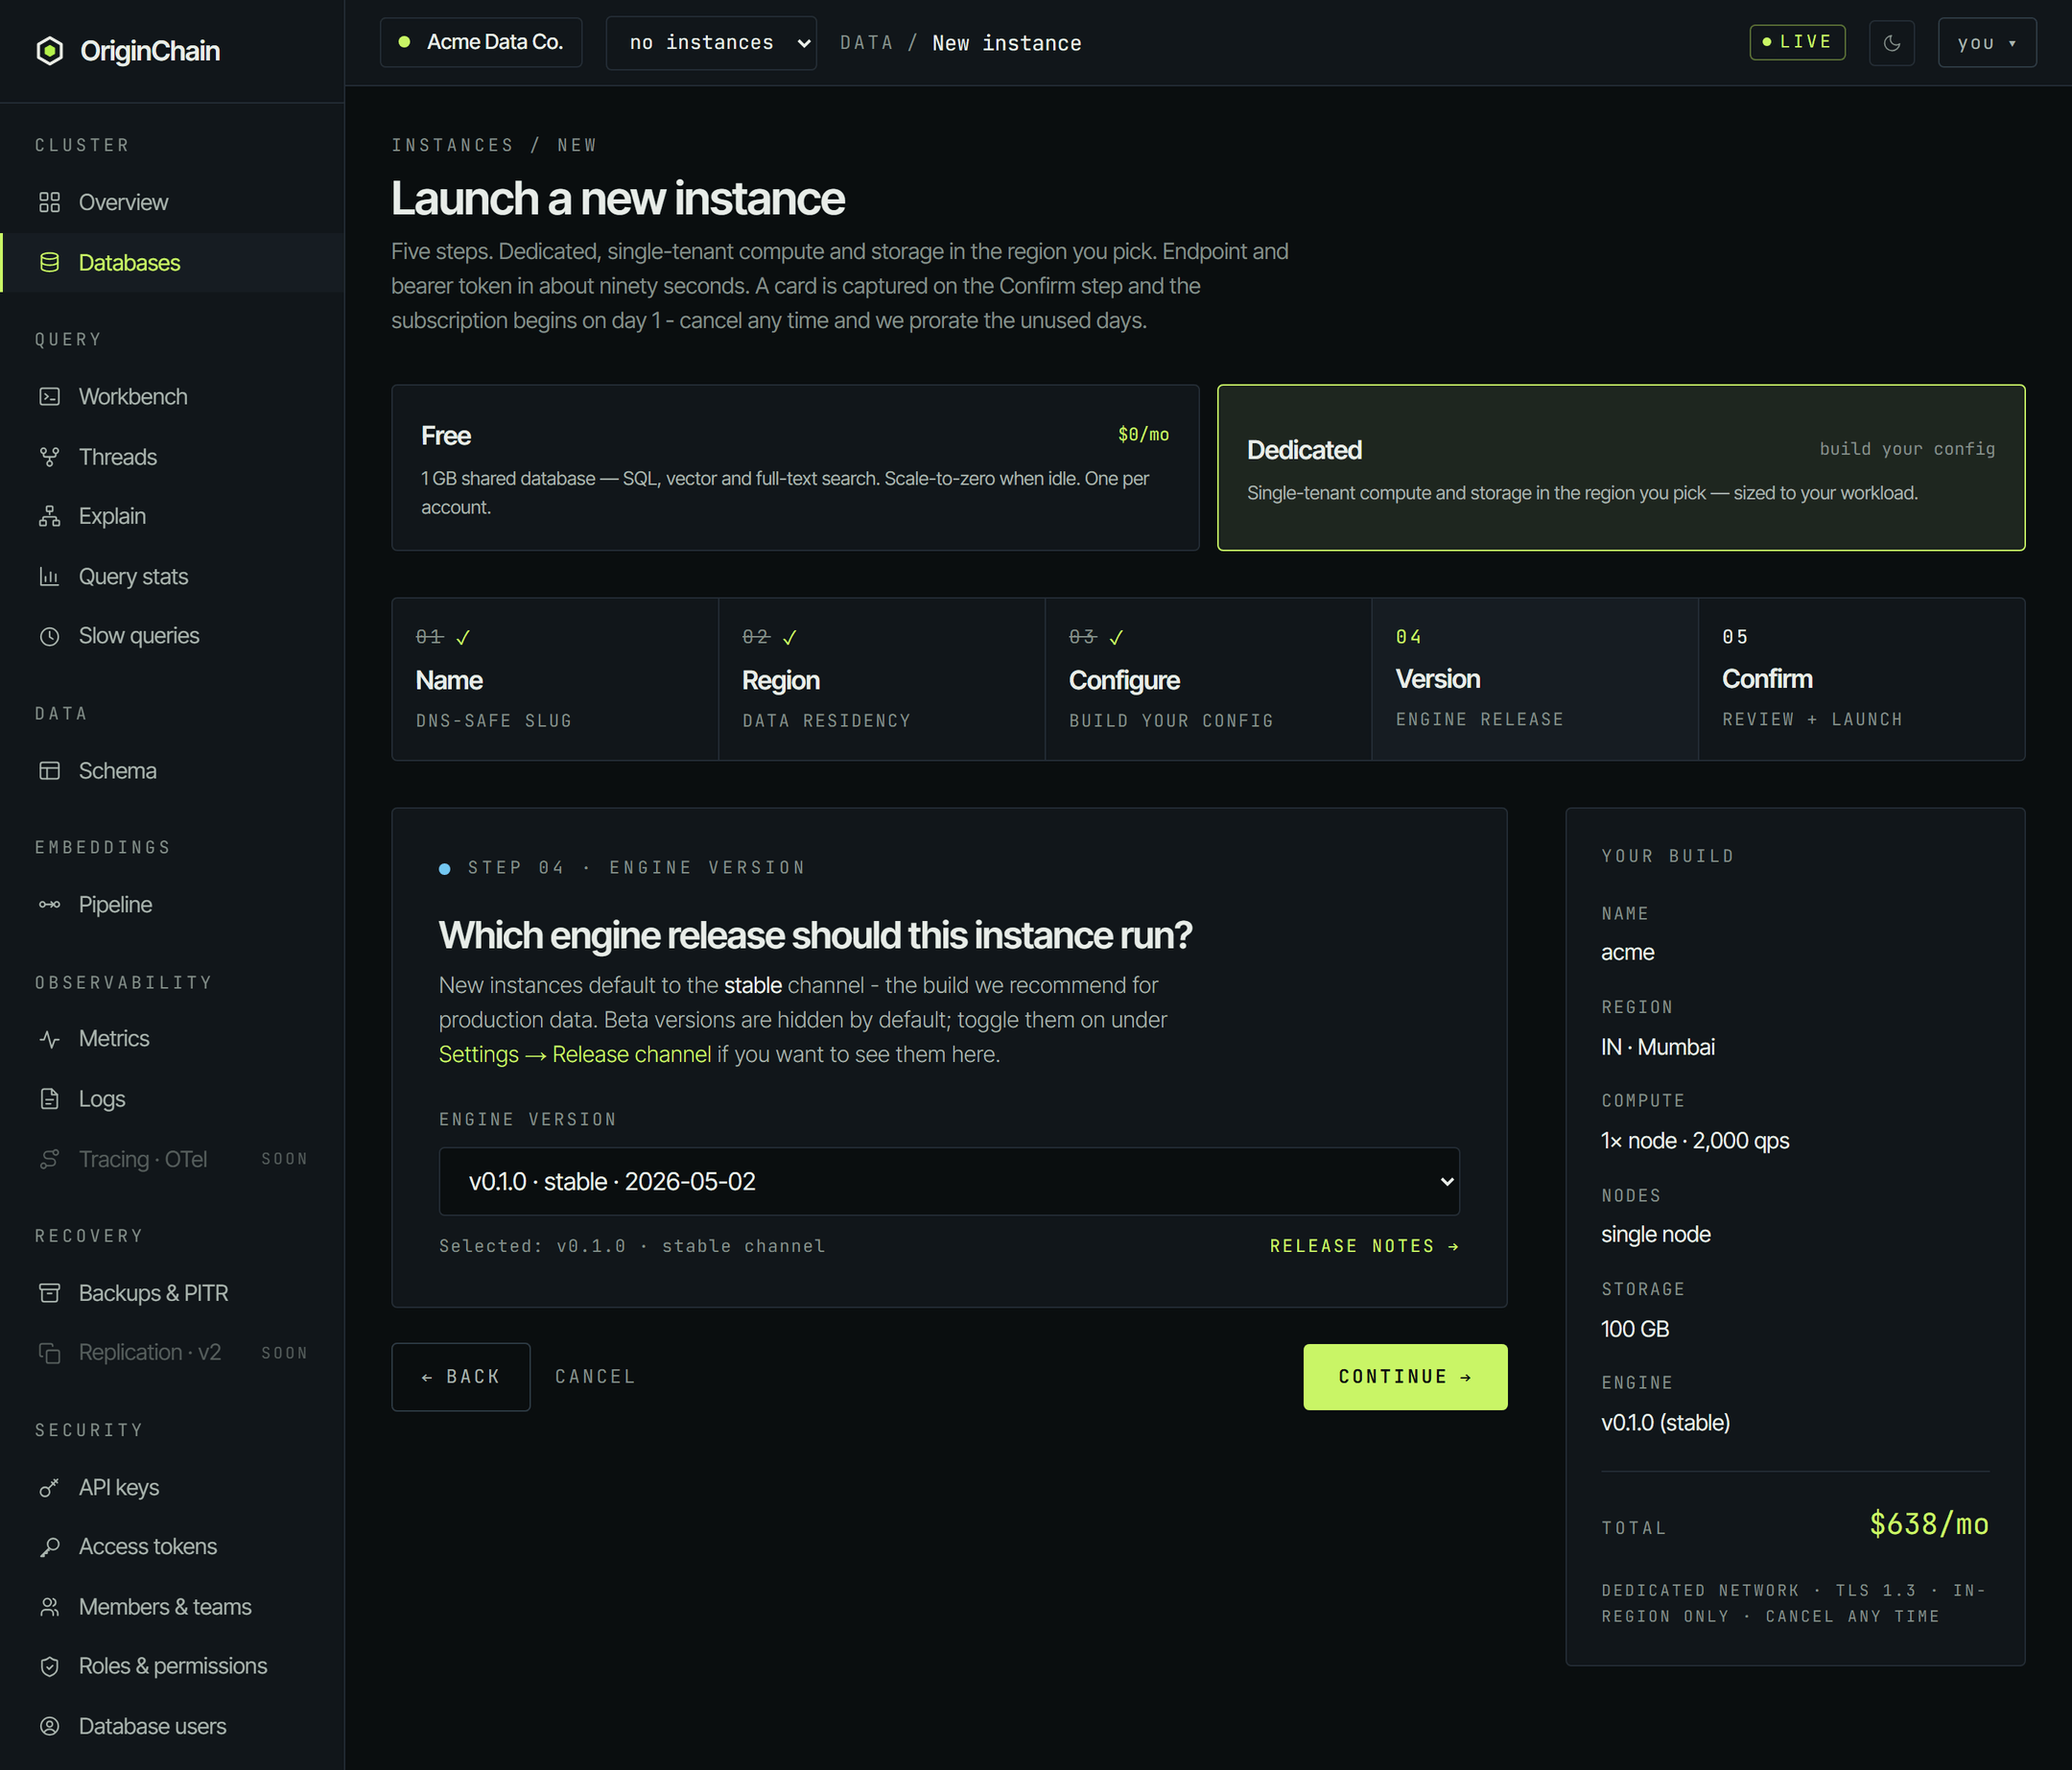
Task: Jump to step 03 Configure
Action: click(1208, 679)
